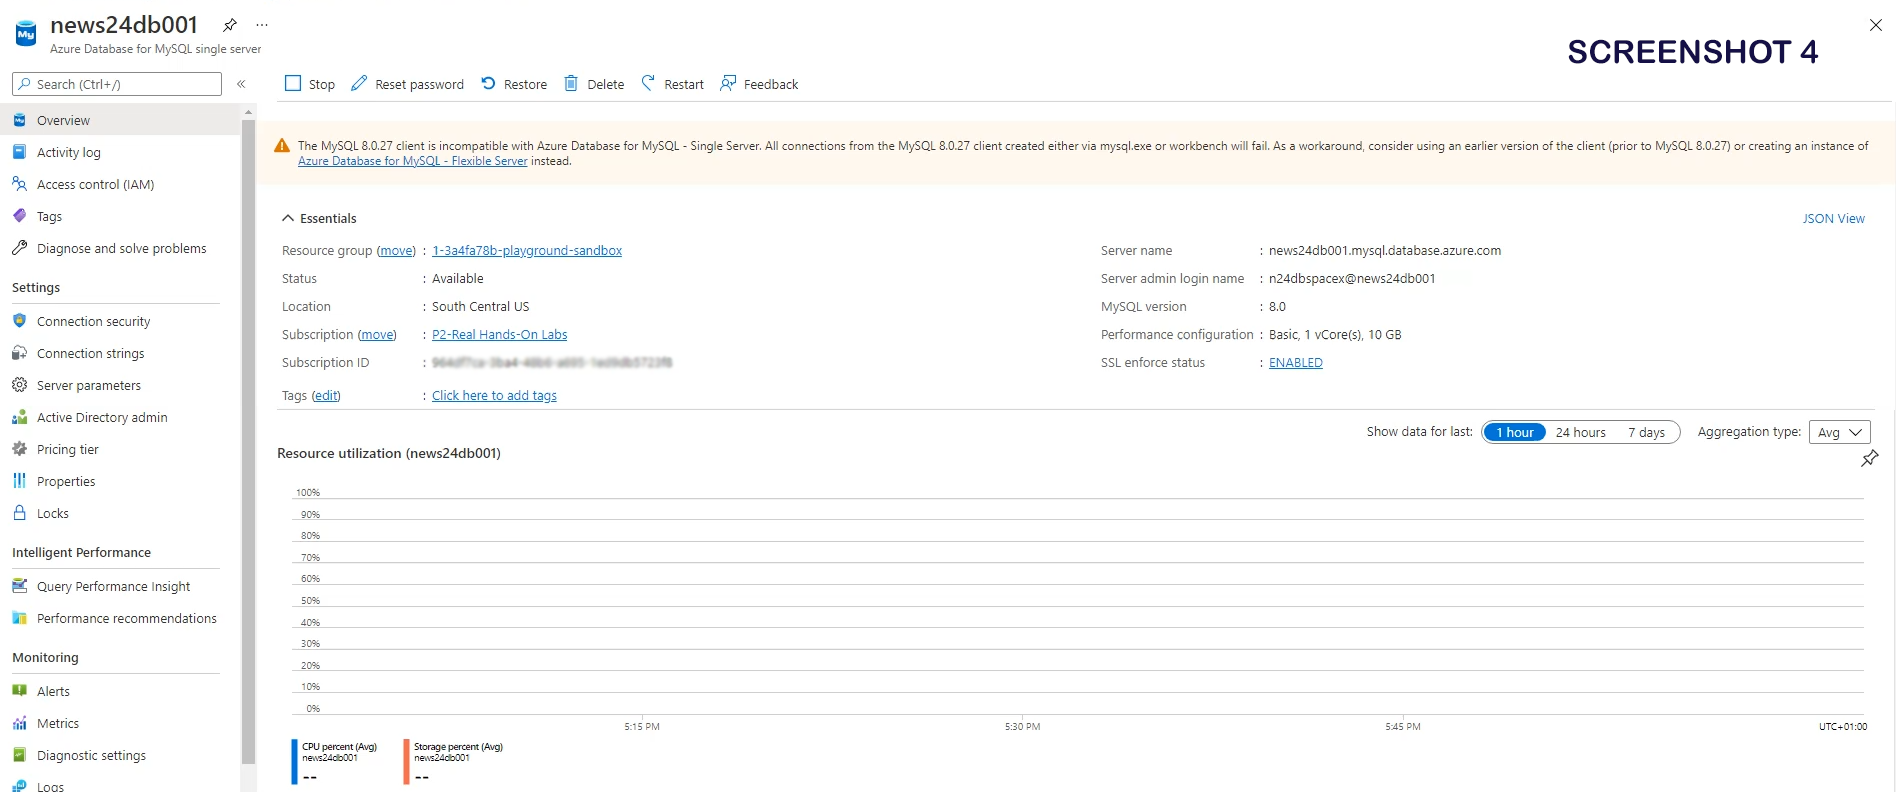Open the playground-sandbox resource group link

526,250
